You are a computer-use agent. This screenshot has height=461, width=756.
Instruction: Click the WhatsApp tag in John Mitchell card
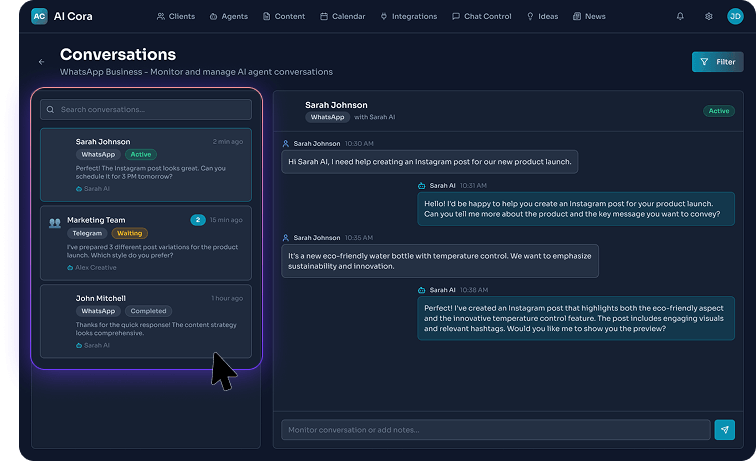pyautogui.click(x=98, y=311)
